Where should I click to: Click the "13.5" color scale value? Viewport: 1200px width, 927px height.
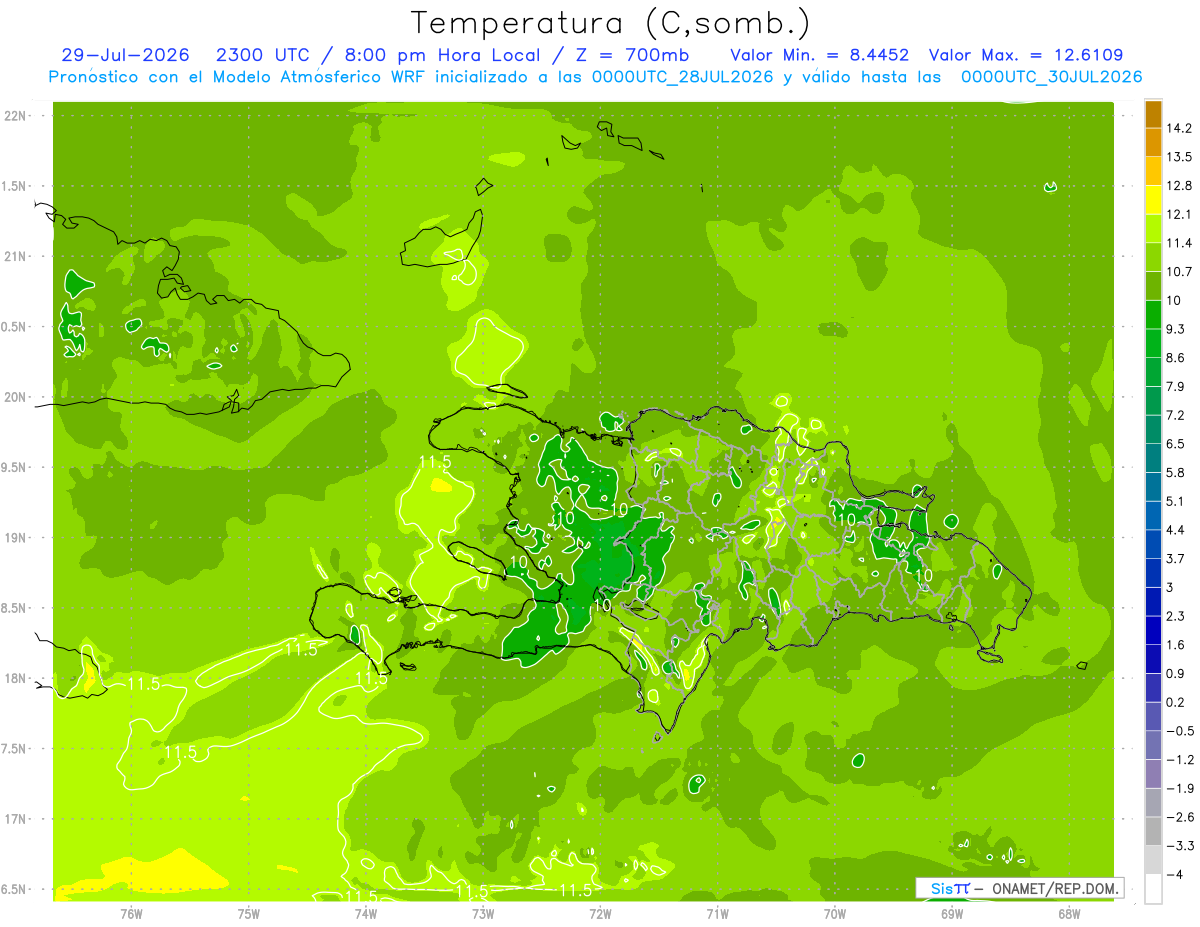tap(1179, 157)
